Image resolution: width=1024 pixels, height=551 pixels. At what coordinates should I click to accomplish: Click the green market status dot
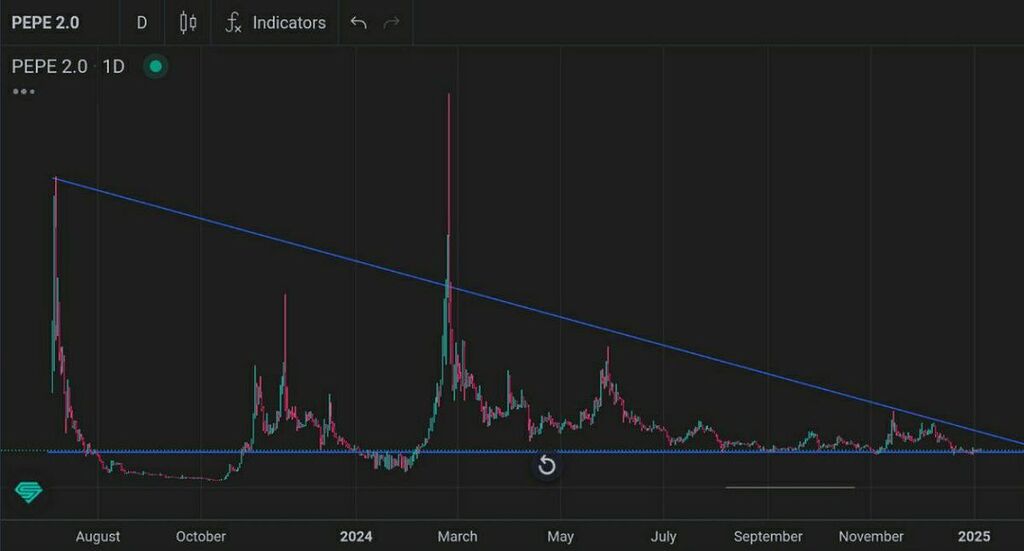click(155, 66)
